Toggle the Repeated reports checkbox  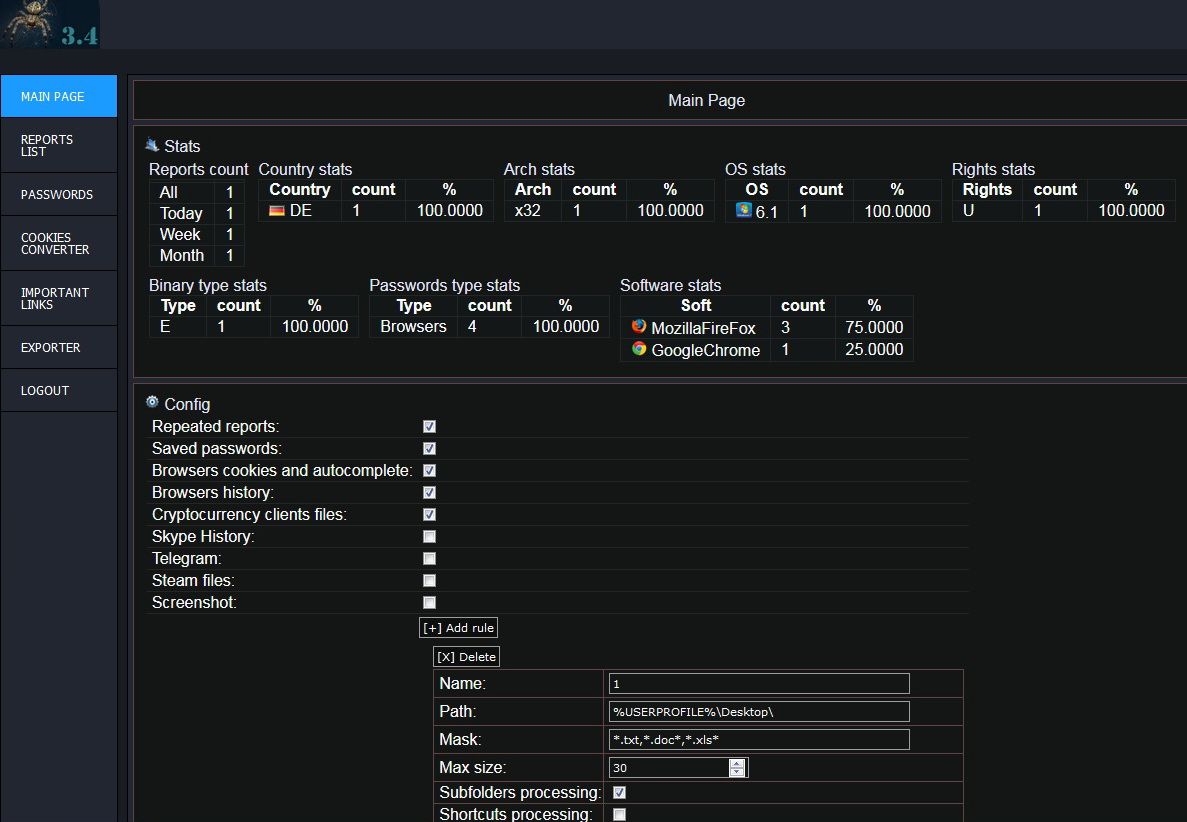429,427
